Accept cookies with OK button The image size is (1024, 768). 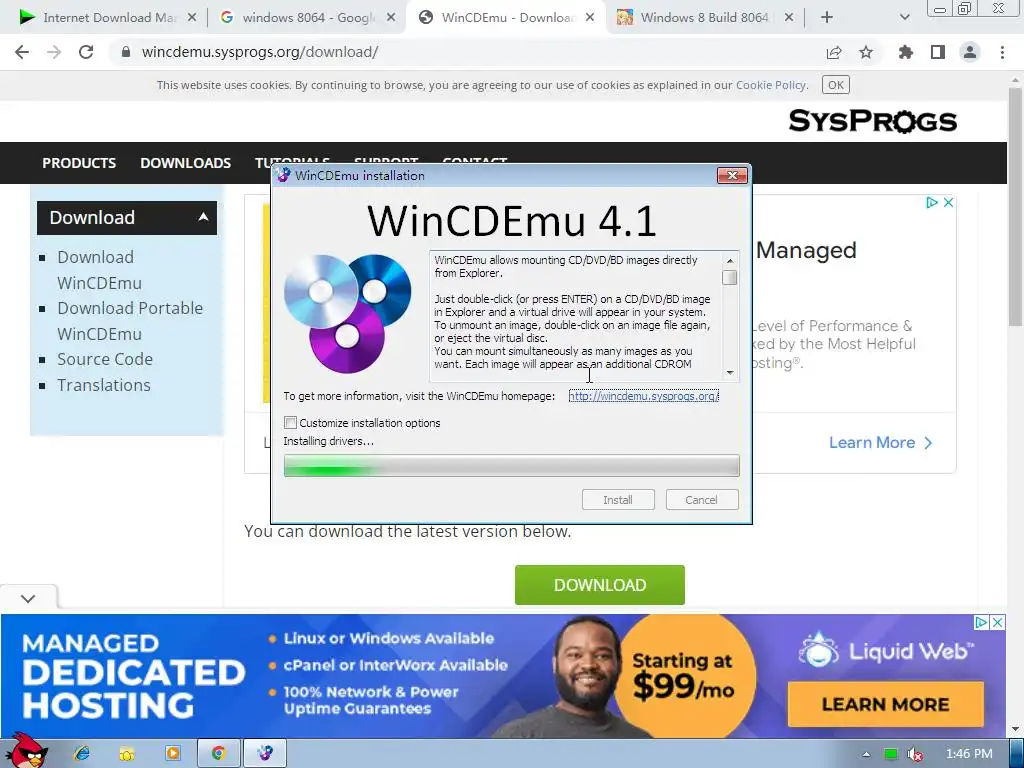coord(835,85)
